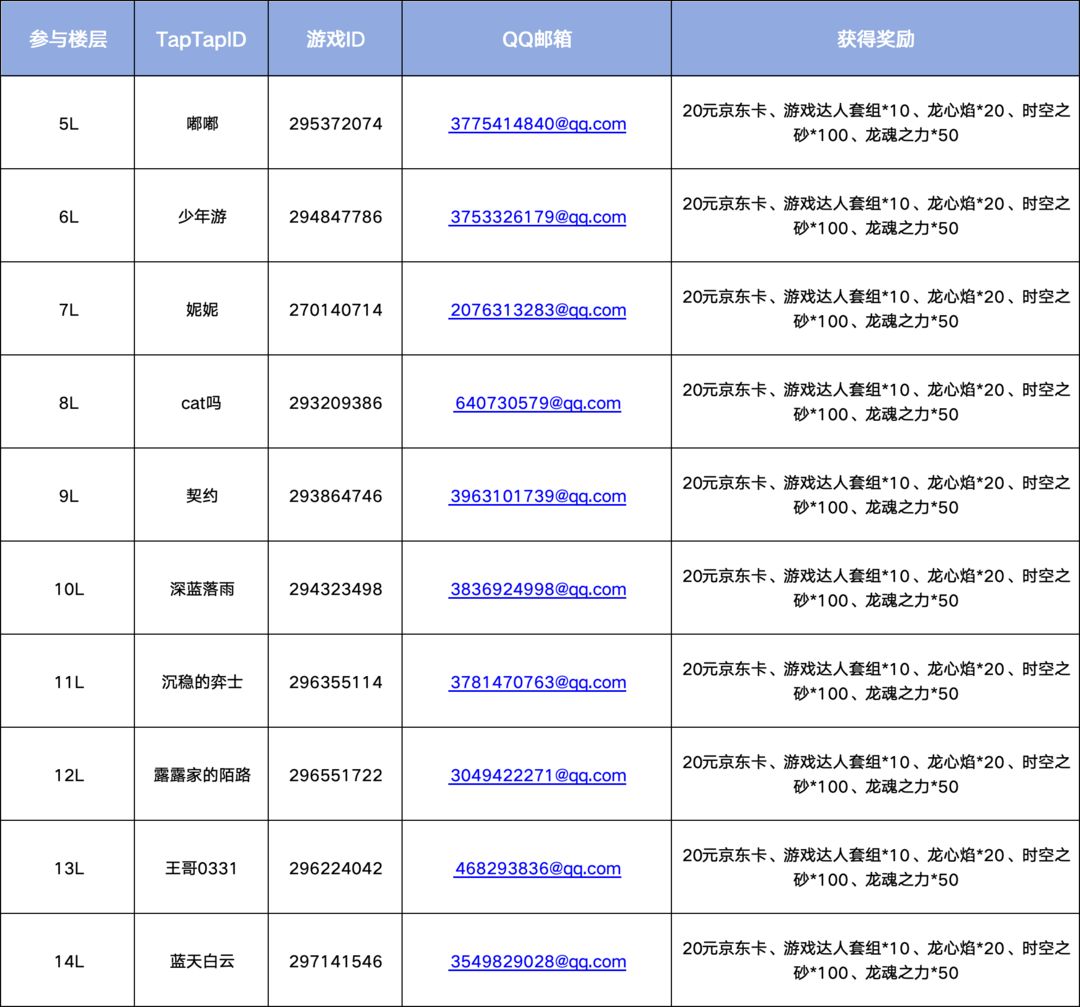This screenshot has height=1007, width=1080.
Task: Select the reward cell in row 13L
Action: pyautogui.click(x=875, y=866)
